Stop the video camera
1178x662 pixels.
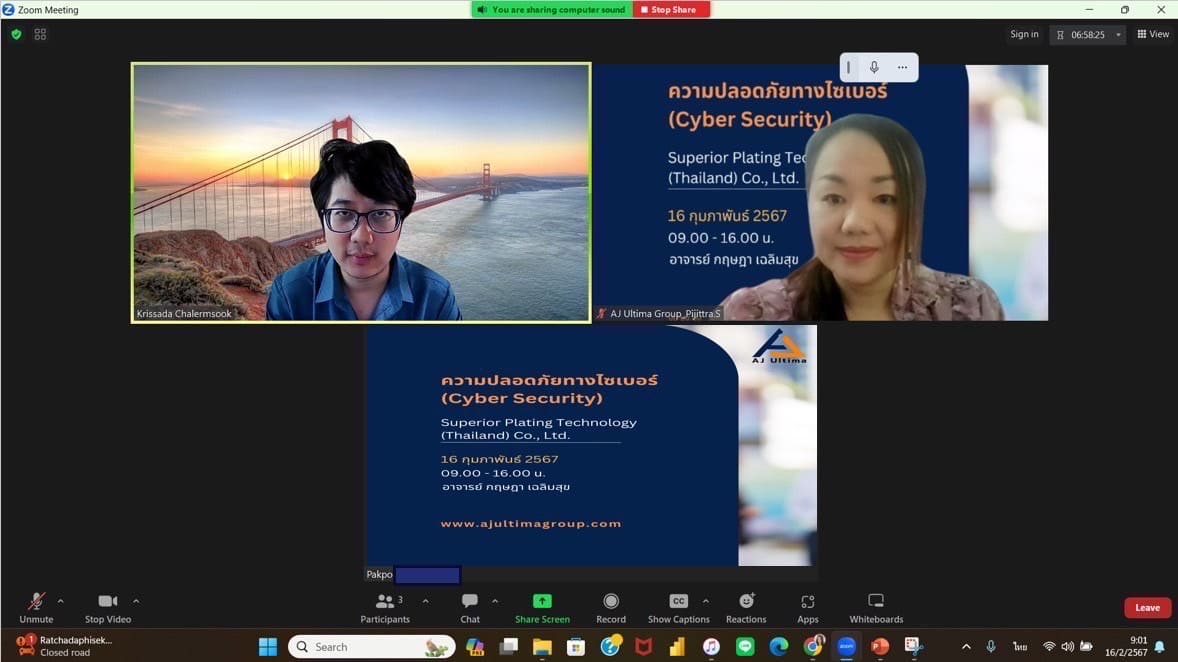107,608
